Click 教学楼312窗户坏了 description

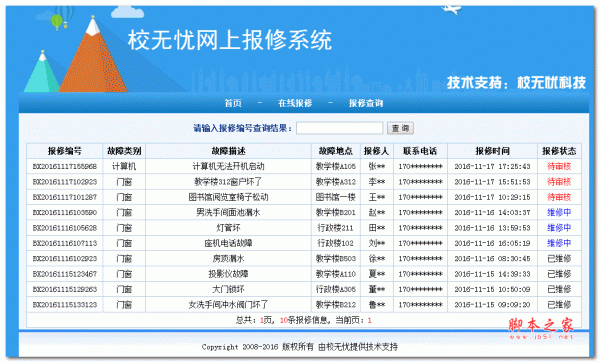coord(228,182)
